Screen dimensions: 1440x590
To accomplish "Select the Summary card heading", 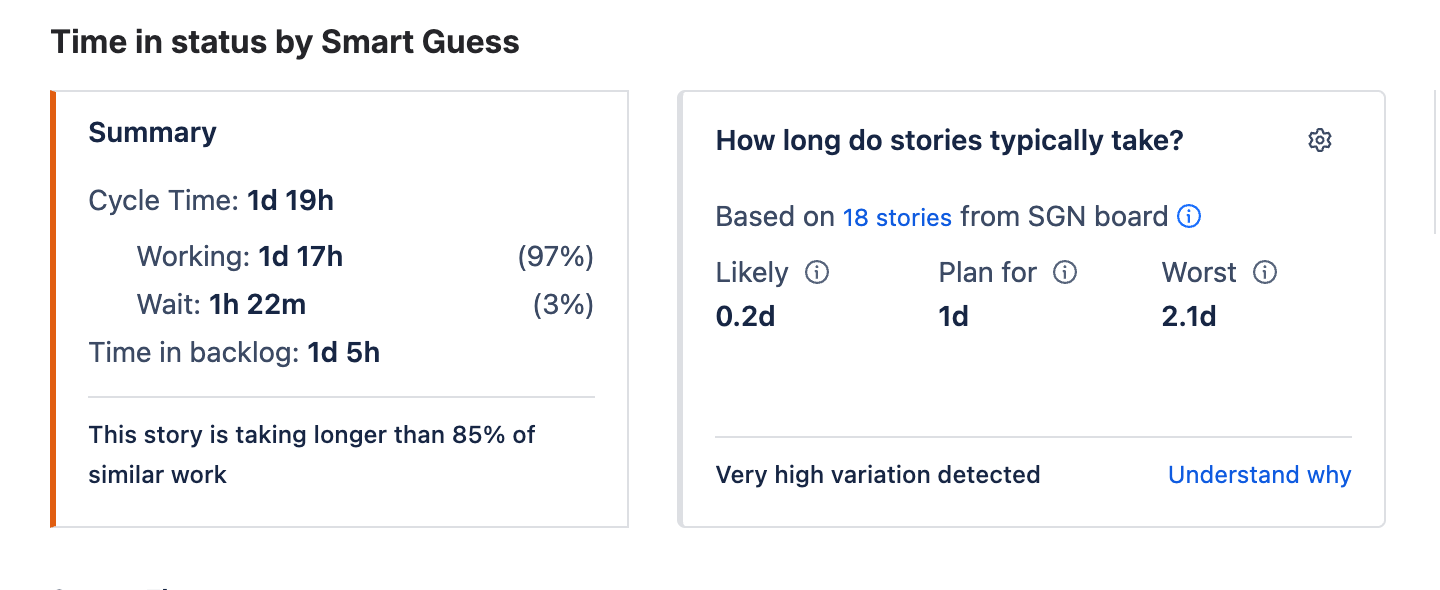I will tap(152, 133).
